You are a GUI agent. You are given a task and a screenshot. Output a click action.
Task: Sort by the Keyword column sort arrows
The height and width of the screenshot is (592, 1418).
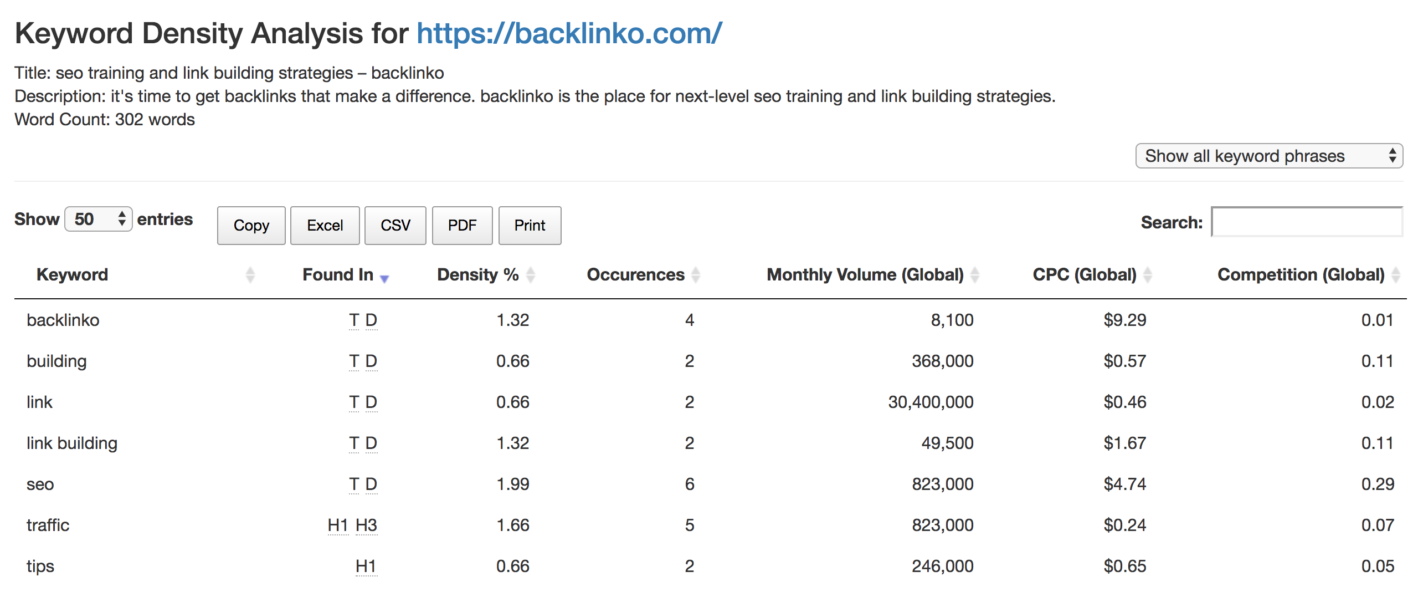coord(250,275)
